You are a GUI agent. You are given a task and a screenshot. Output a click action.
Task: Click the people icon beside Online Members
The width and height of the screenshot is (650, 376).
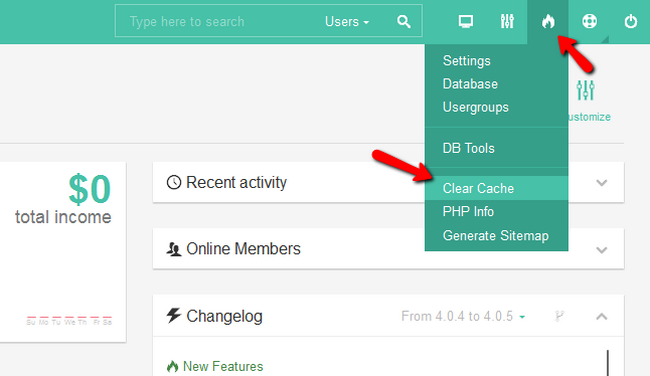coord(174,249)
